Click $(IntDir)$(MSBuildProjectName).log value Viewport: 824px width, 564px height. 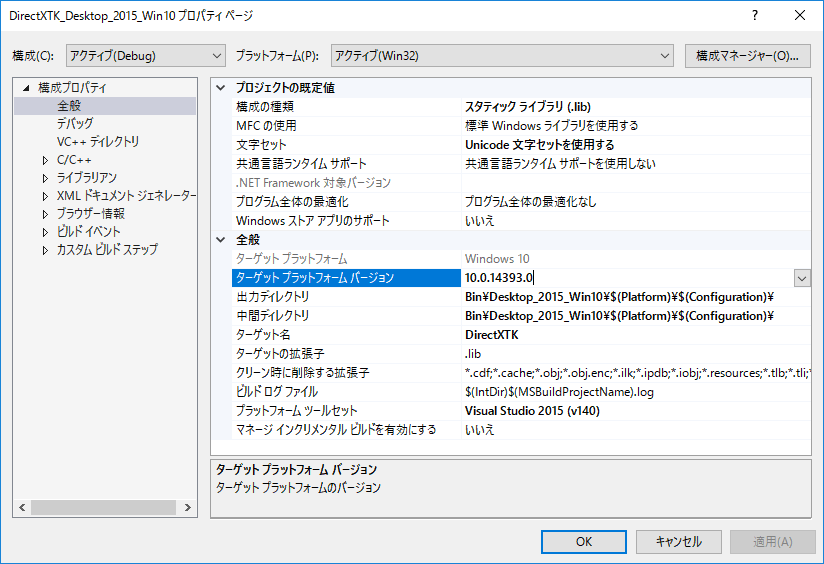[x=559, y=392]
